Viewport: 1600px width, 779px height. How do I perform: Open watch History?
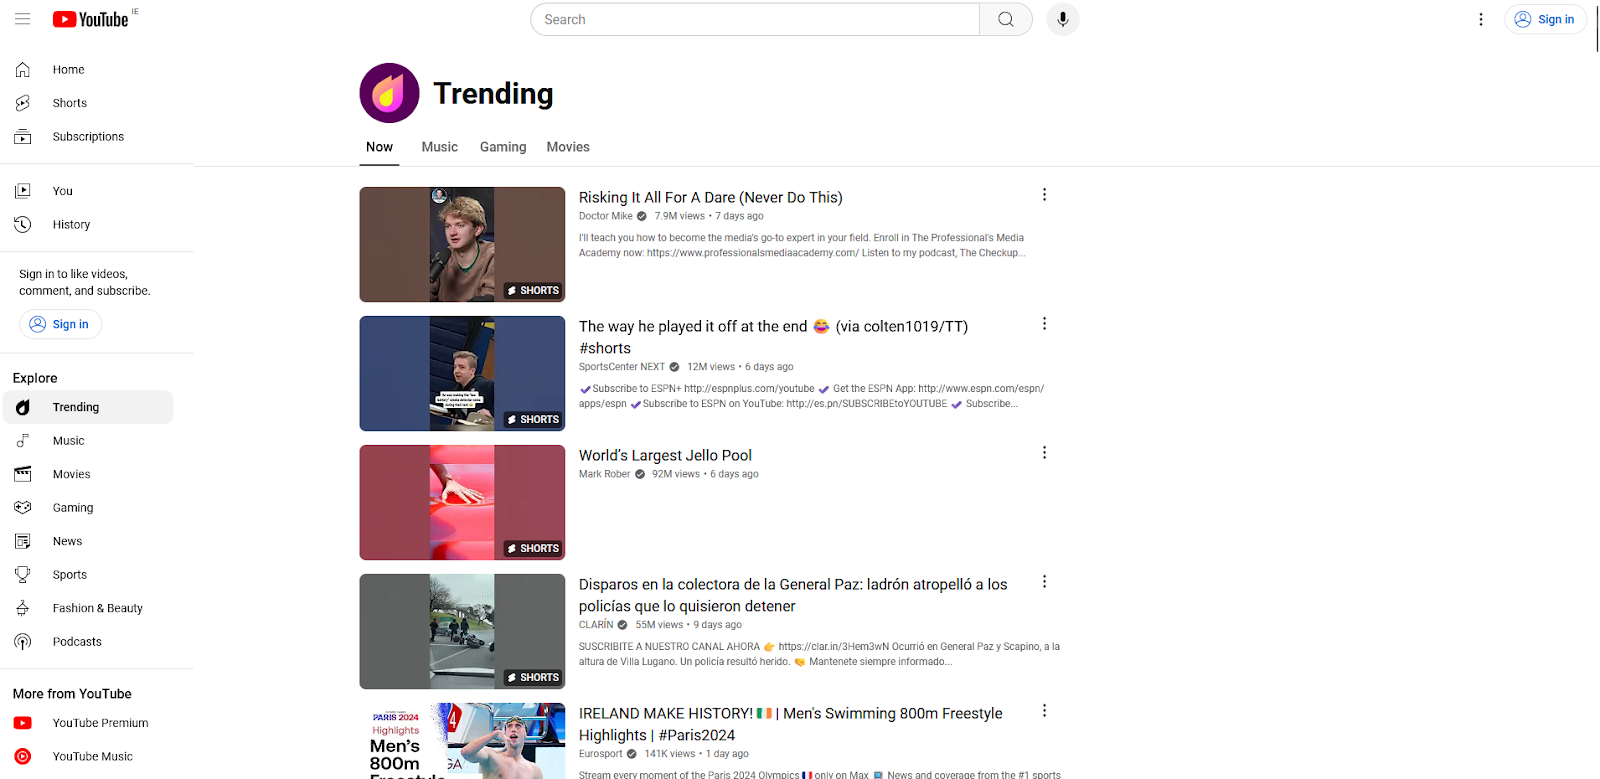(x=71, y=225)
